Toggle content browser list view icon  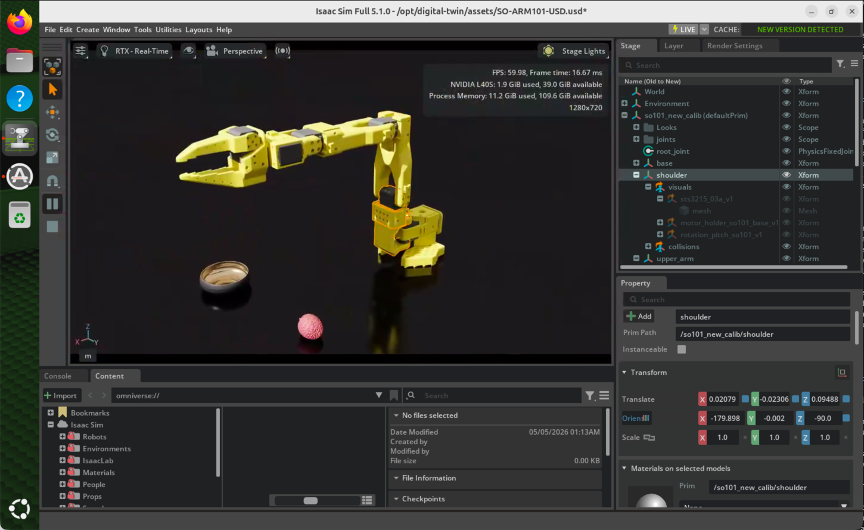[x=367, y=500]
